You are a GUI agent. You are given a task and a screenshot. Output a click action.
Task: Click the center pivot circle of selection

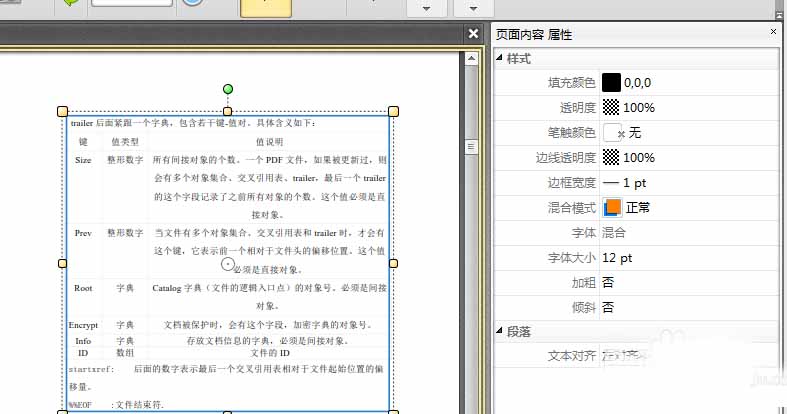tap(227, 264)
